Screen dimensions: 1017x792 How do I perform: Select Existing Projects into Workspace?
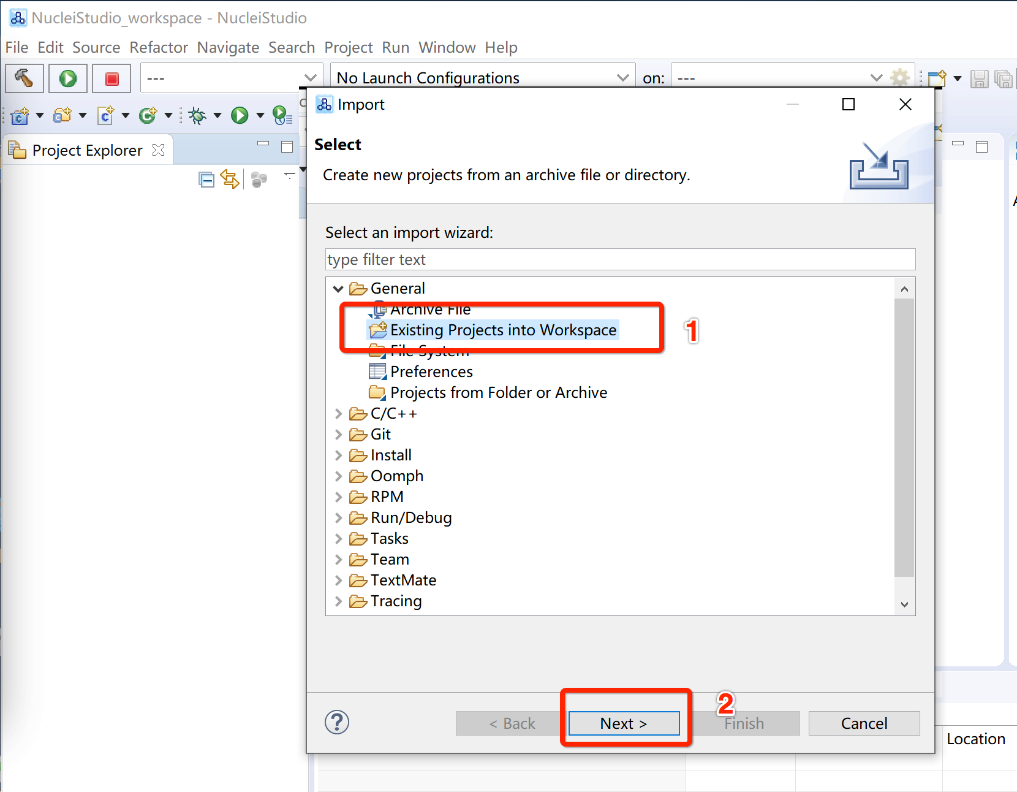click(x=493, y=330)
